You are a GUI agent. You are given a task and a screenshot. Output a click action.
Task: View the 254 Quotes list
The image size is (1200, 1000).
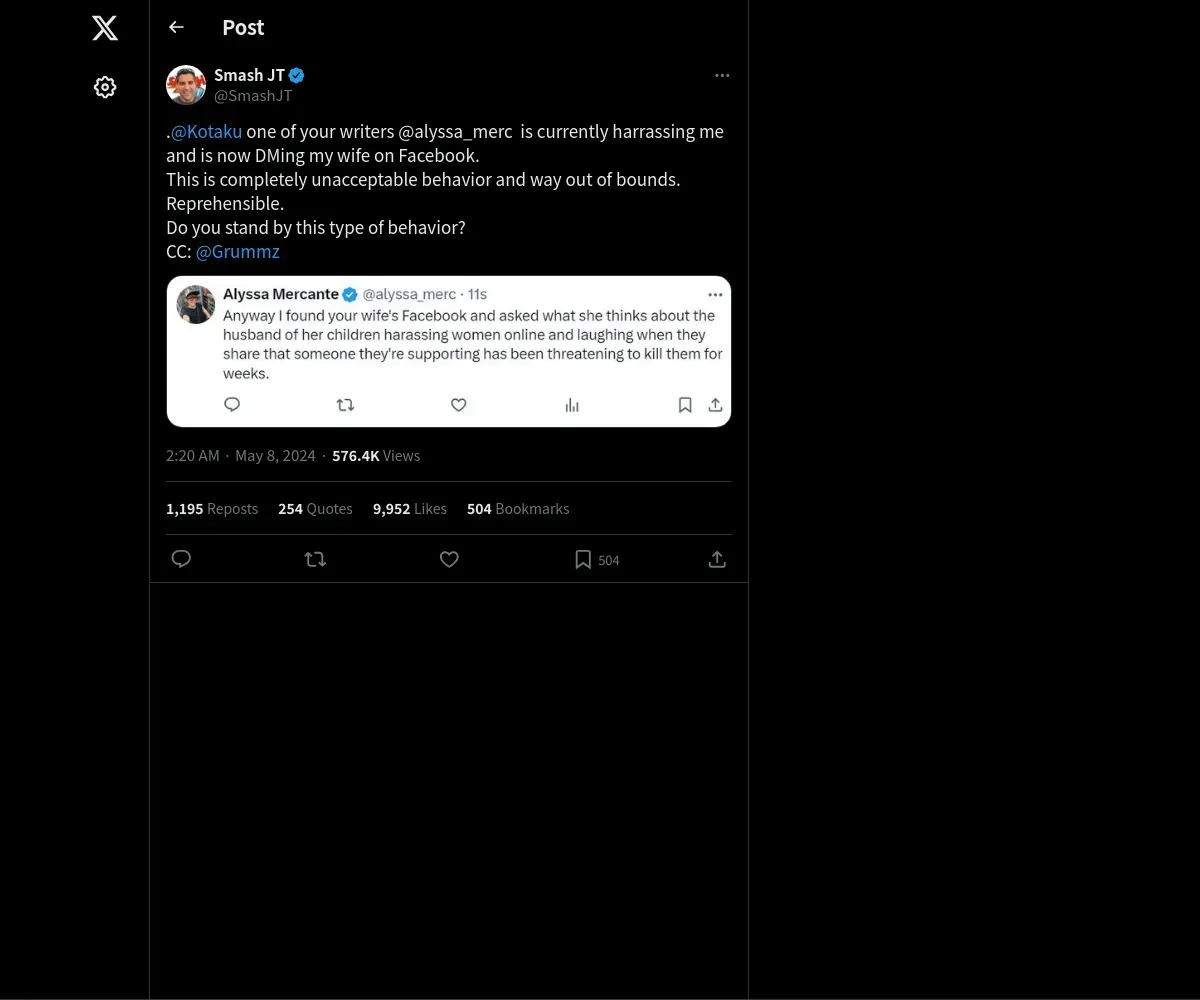coord(315,509)
